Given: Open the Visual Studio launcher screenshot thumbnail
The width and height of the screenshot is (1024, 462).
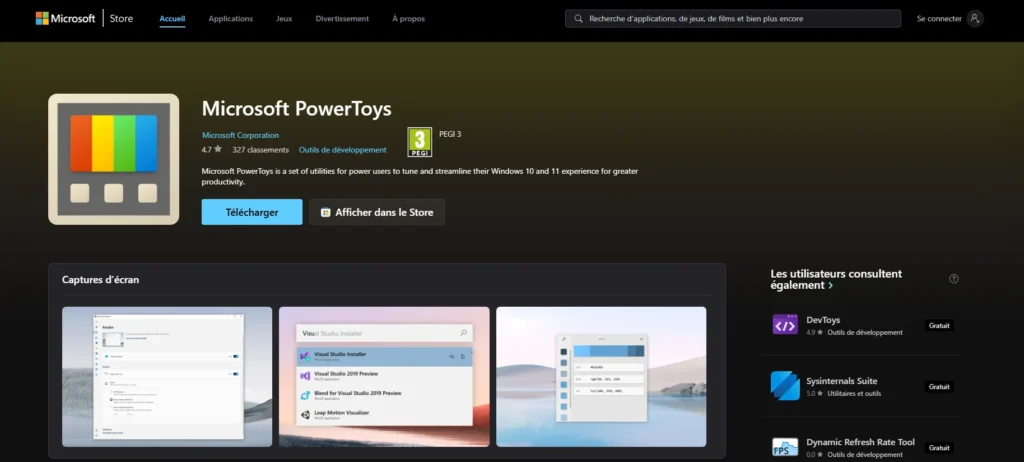Looking at the screenshot, I should pos(384,376).
